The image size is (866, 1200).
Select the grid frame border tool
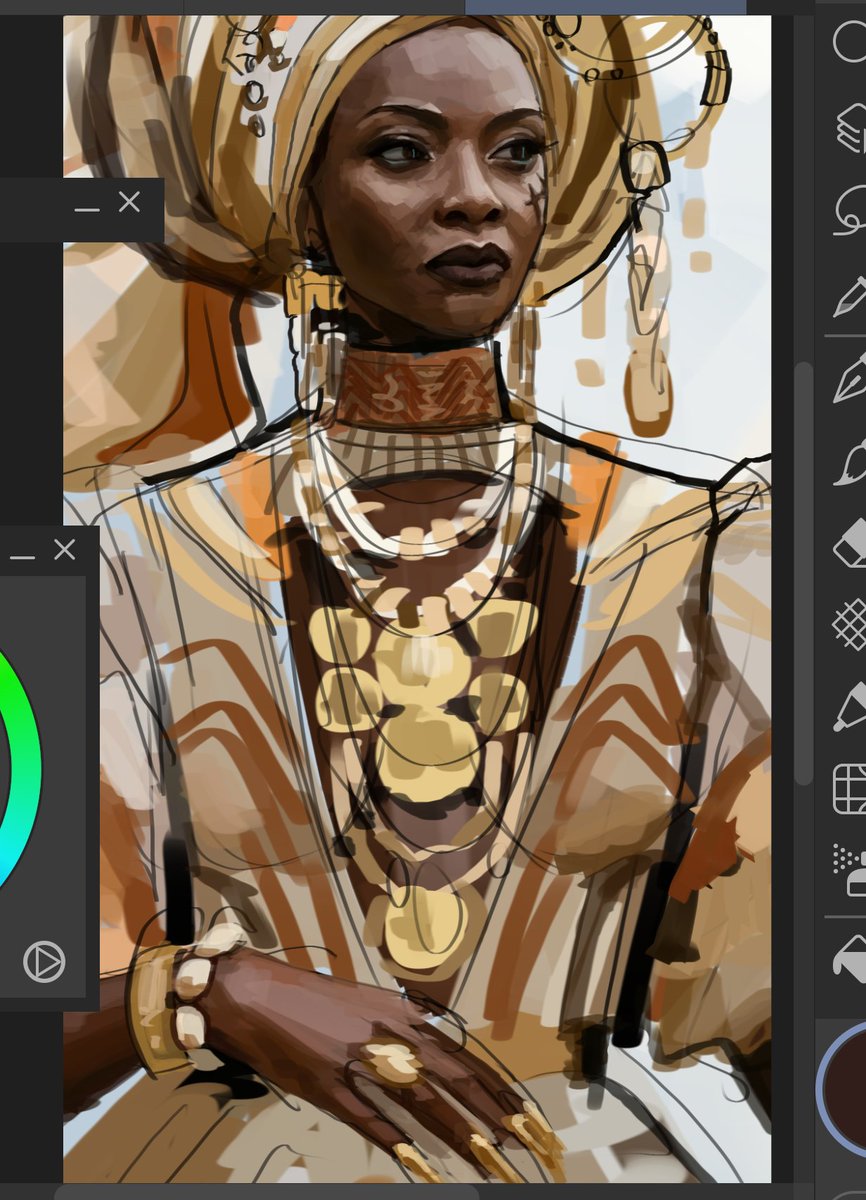point(851,789)
